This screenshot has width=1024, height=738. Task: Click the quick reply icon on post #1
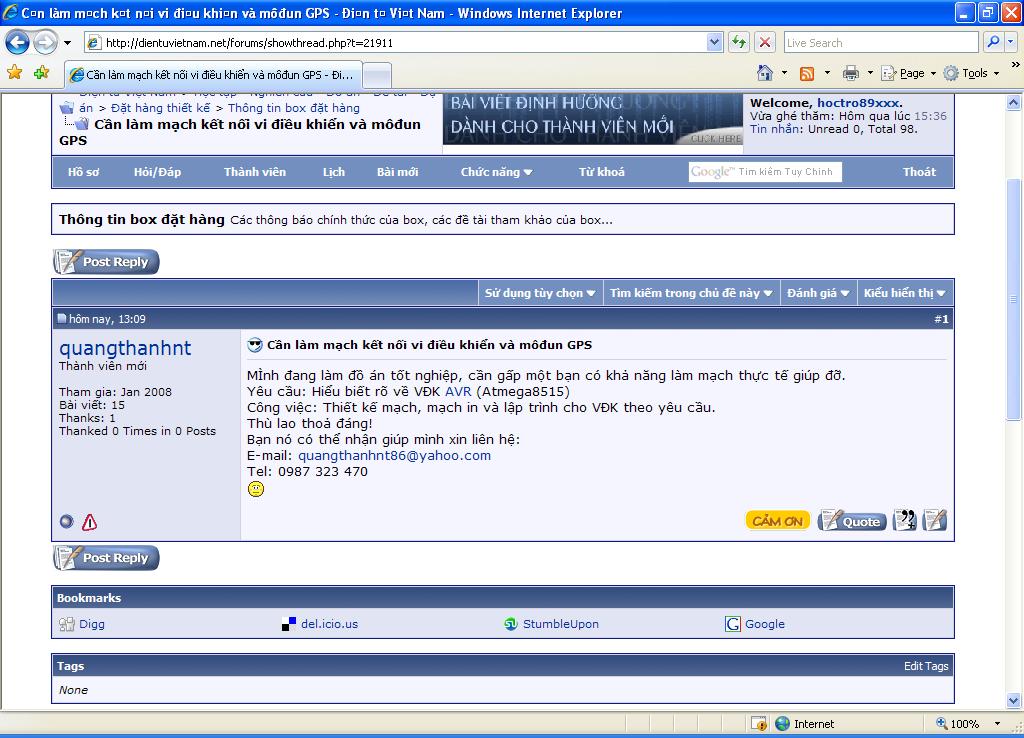click(935, 520)
